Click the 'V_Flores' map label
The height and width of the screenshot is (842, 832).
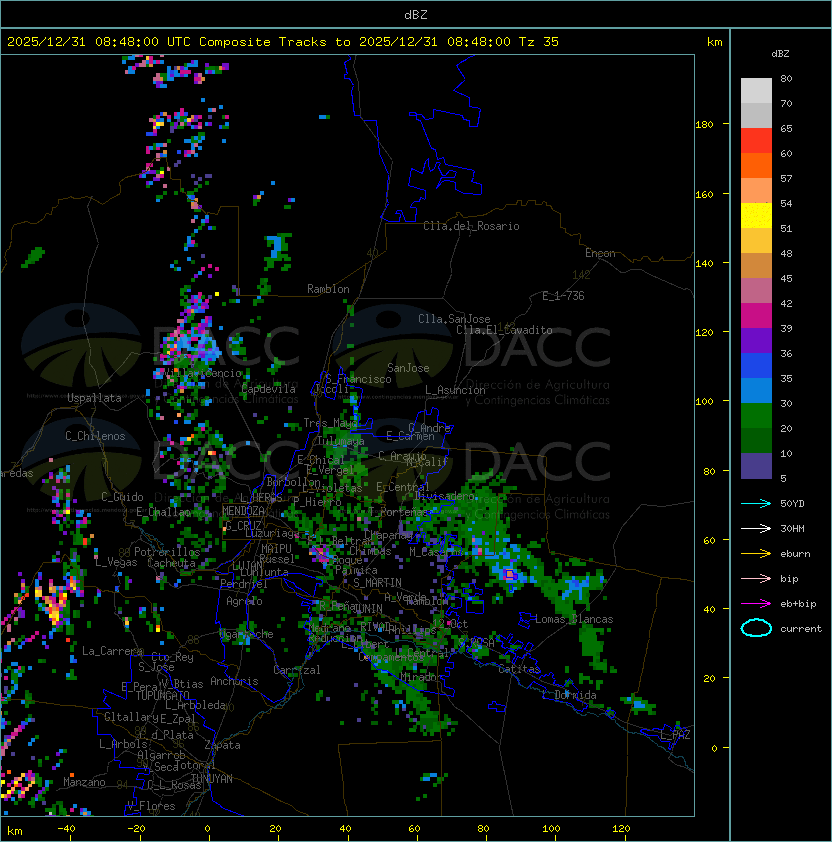tap(151, 806)
